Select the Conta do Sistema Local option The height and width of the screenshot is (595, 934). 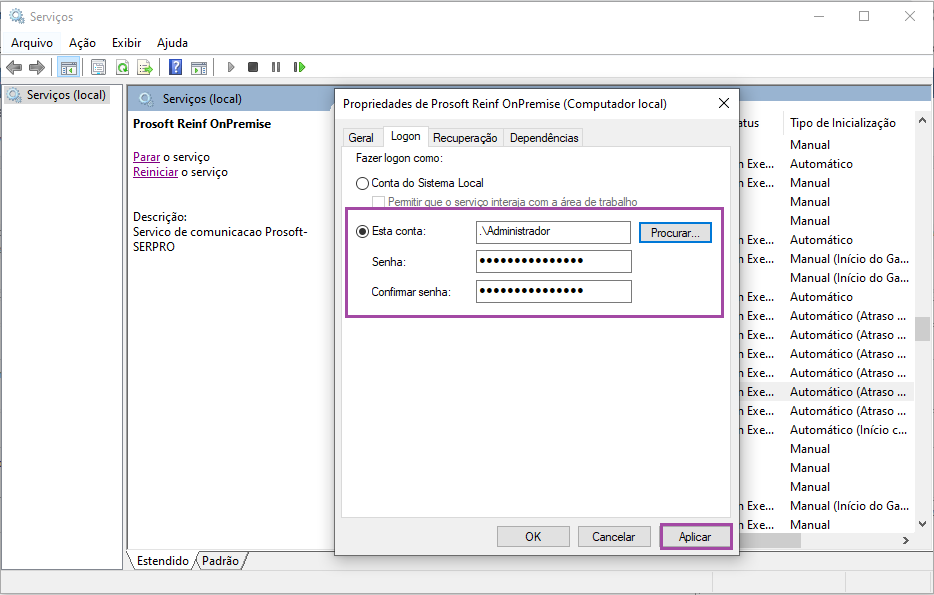[362, 183]
